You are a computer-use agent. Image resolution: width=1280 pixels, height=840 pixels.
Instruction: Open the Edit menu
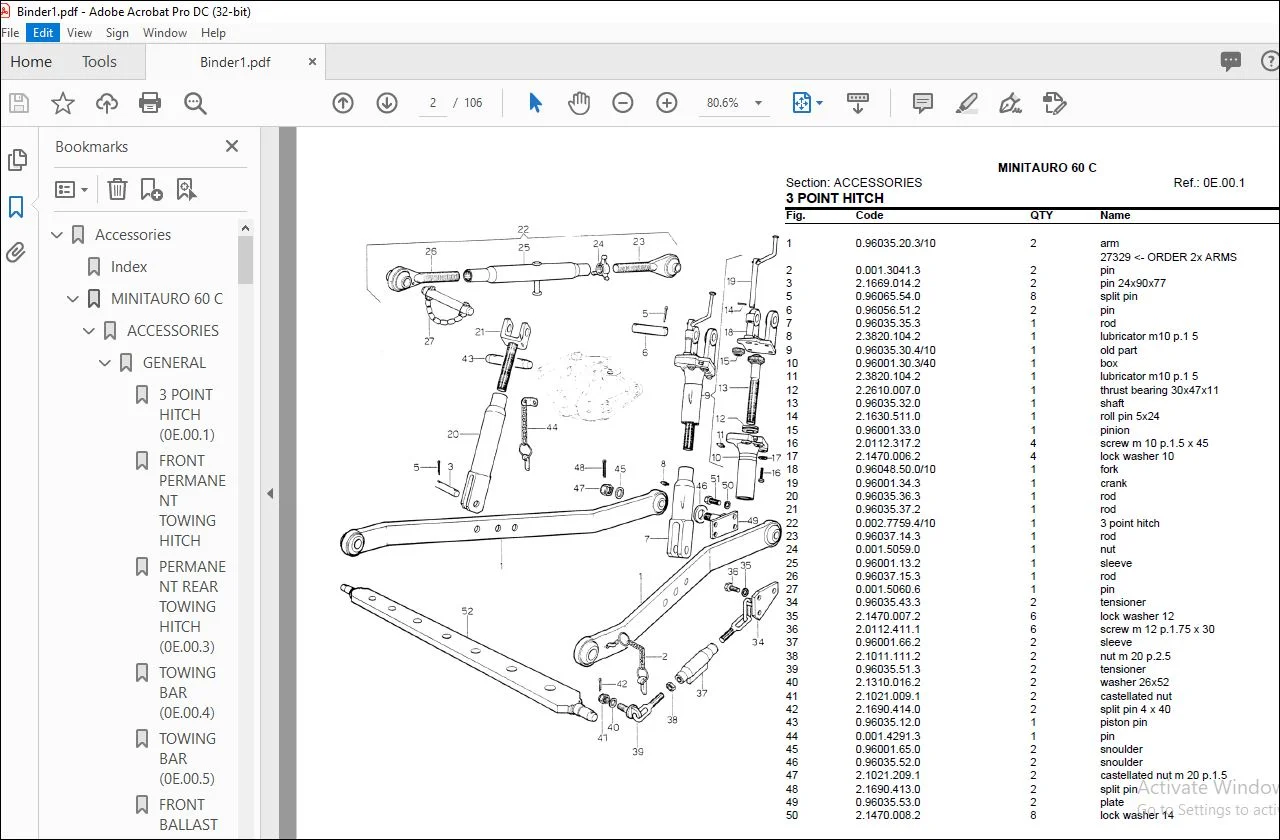click(43, 32)
